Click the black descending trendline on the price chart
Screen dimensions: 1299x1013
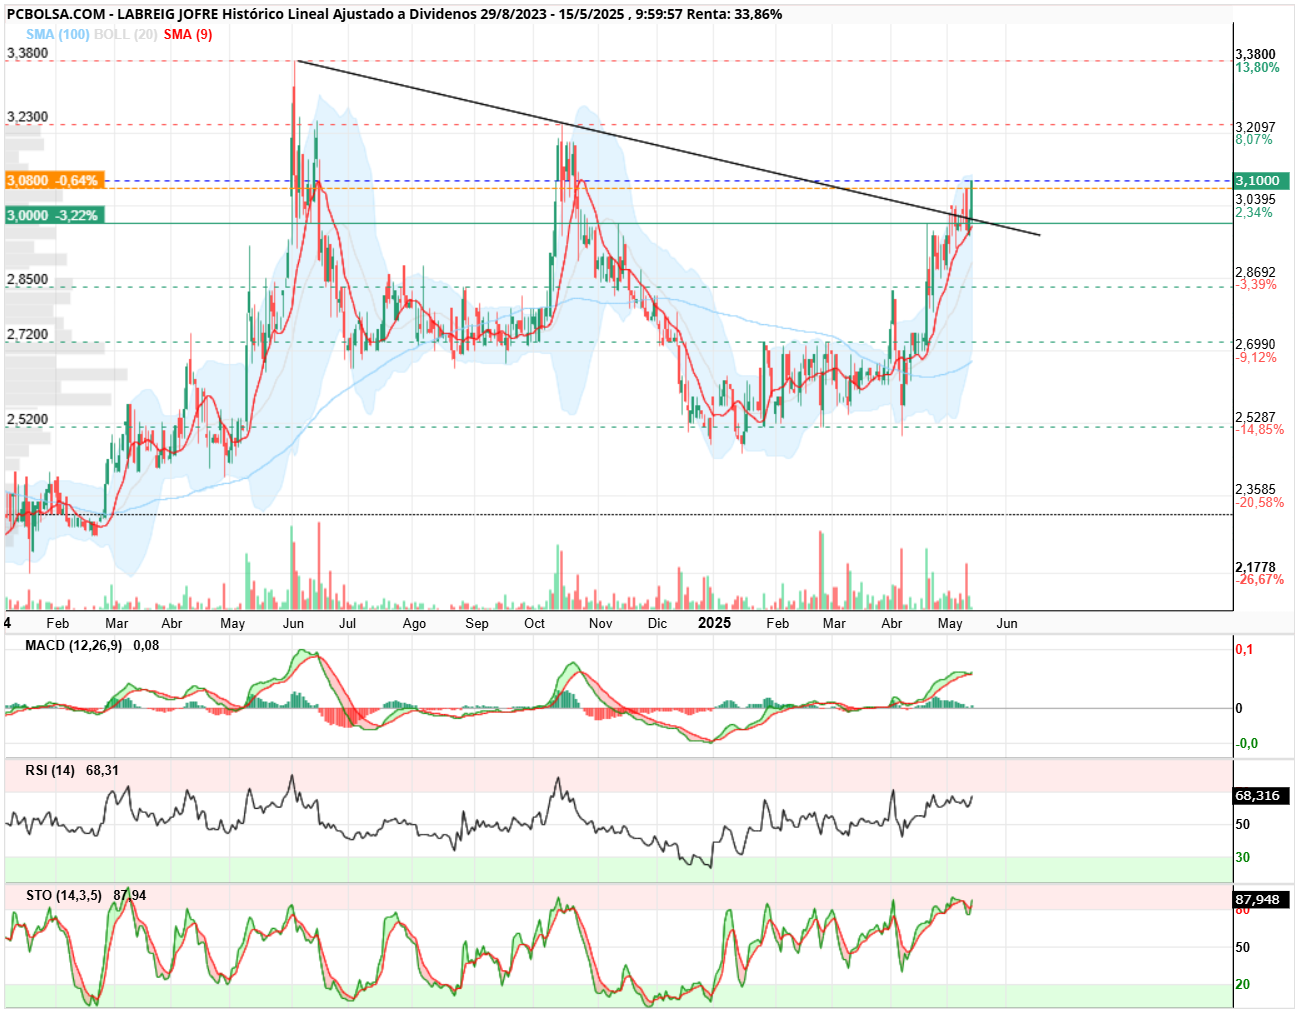click(668, 149)
